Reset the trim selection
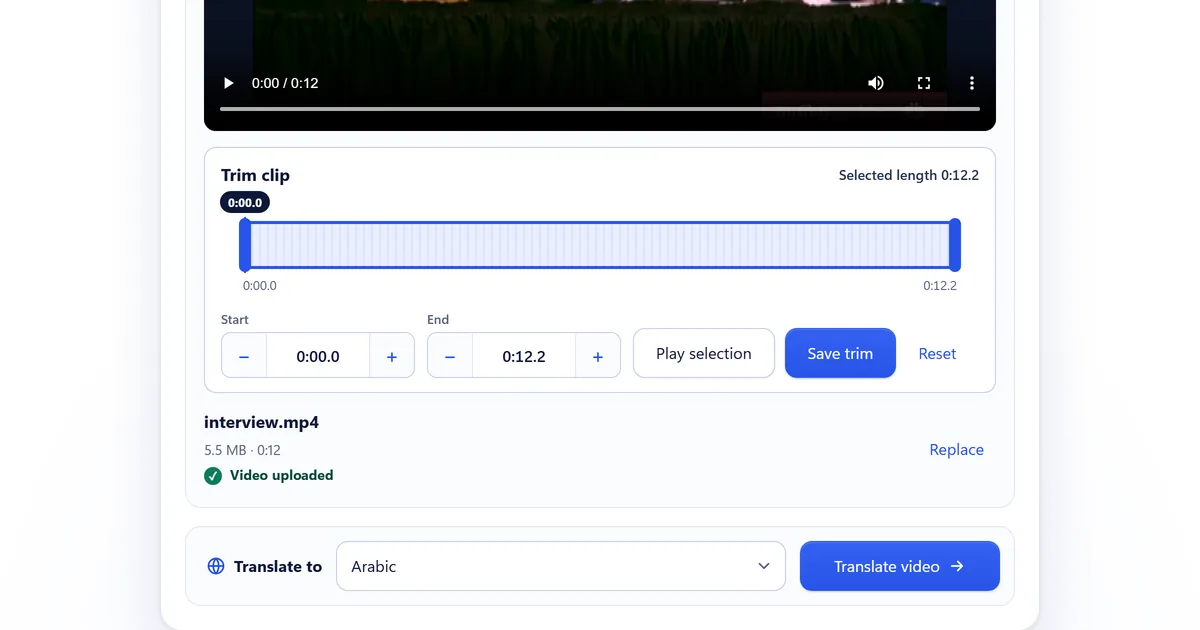 (937, 354)
